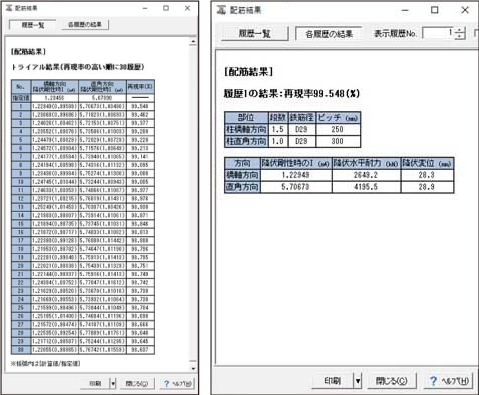The image size is (479, 395).
Task: Open the ヘルプ button in the left window
Action: click(177, 384)
